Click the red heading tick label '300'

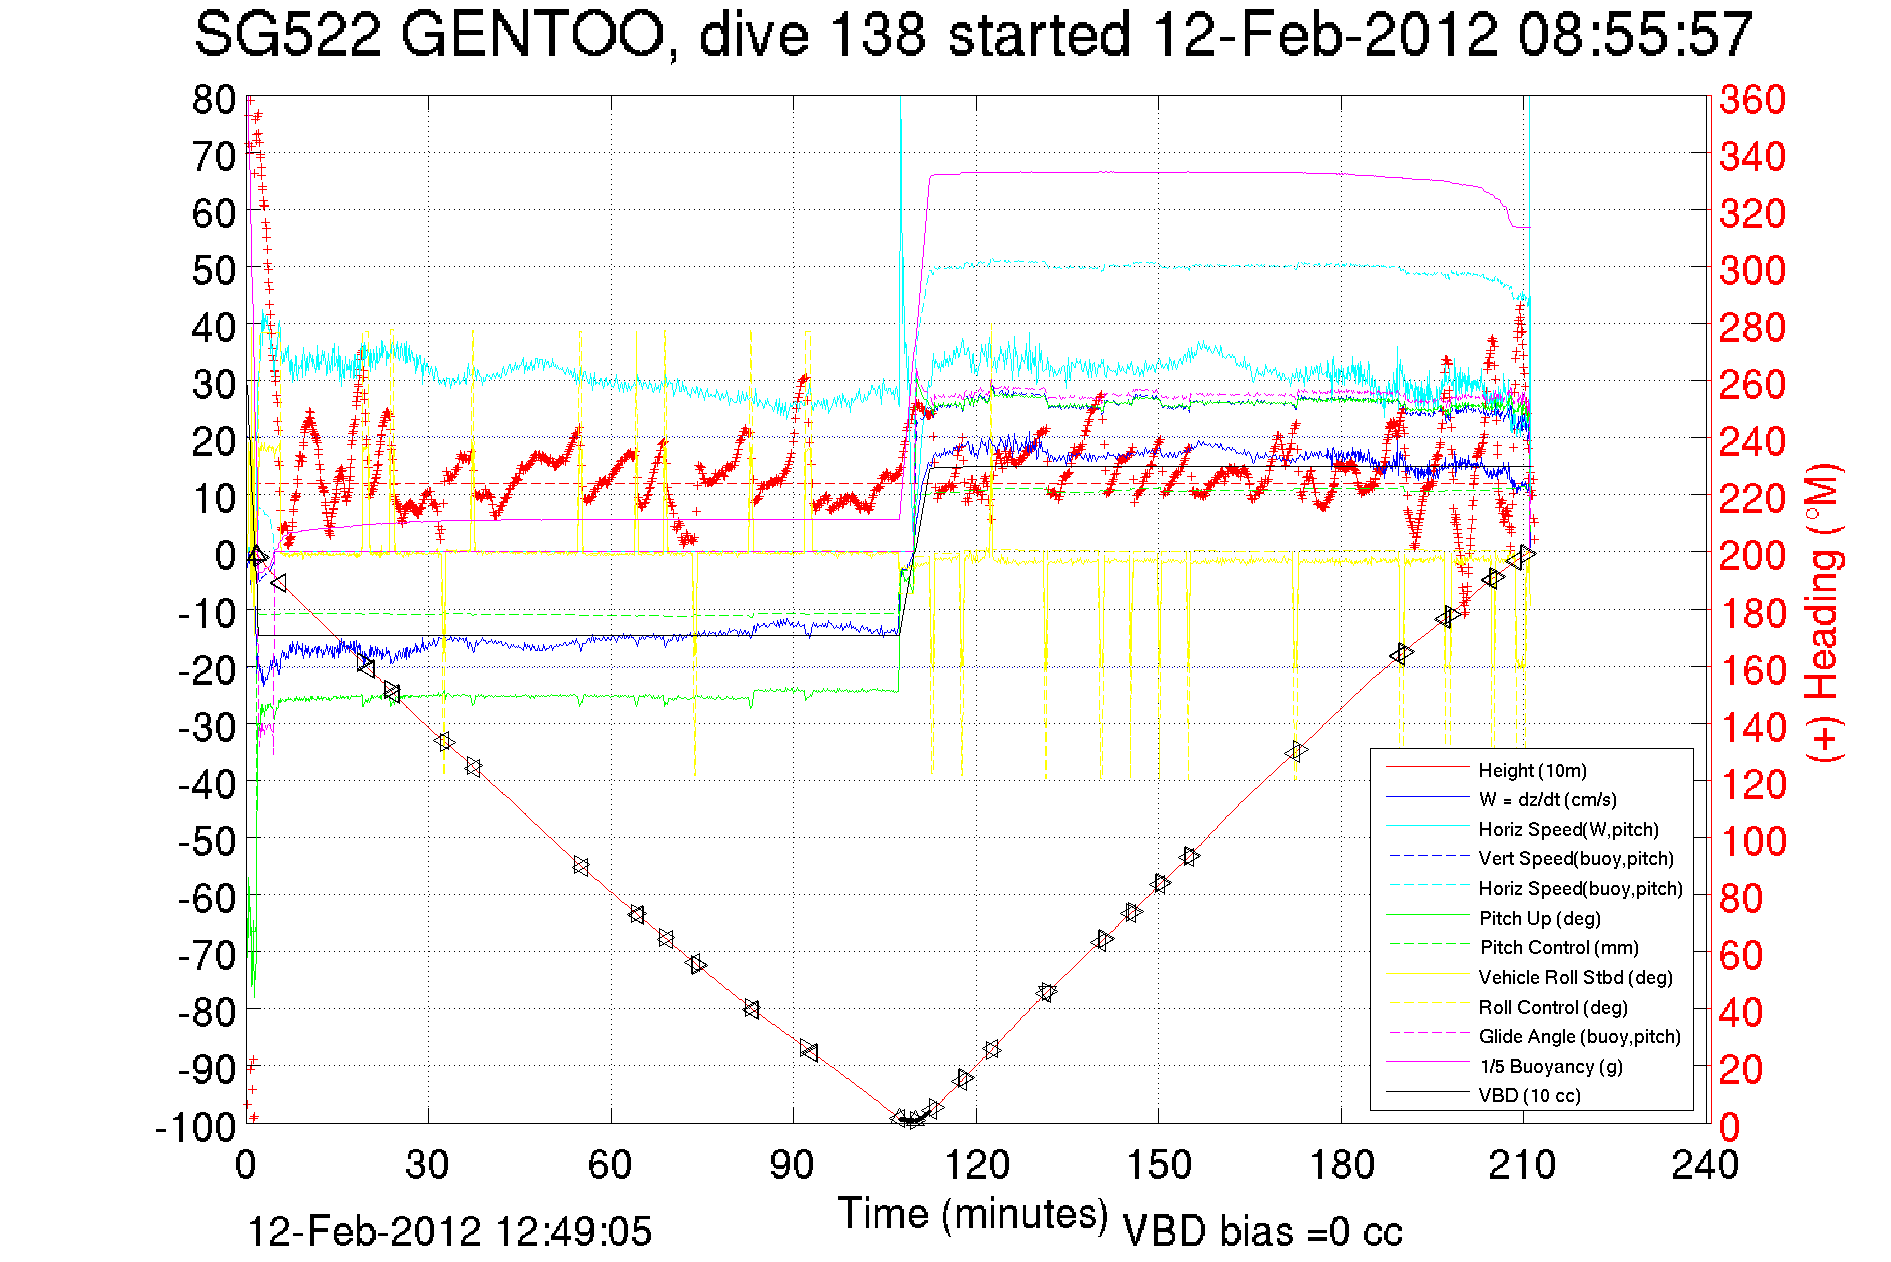coord(1752,270)
